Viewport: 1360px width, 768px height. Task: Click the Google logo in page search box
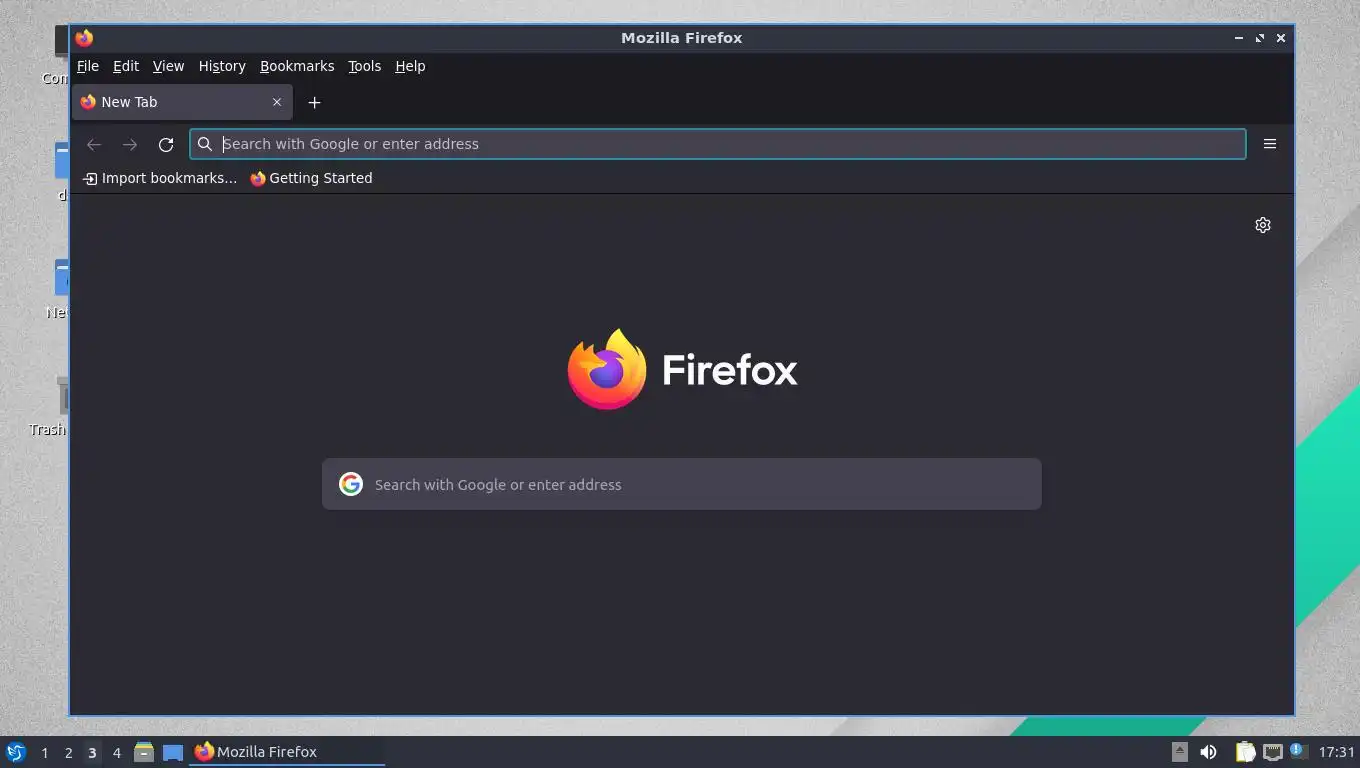[x=351, y=484]
